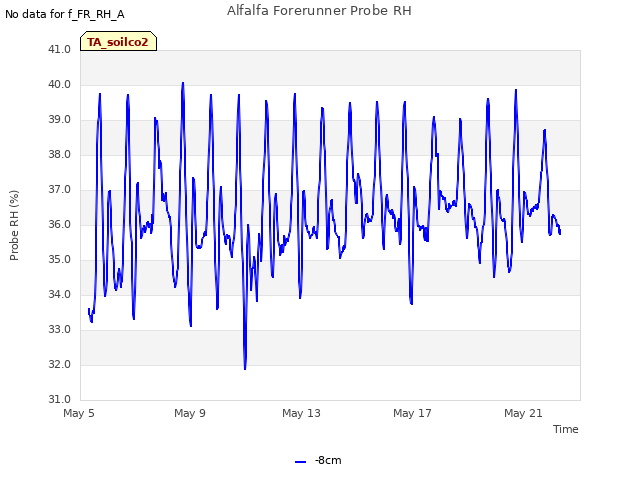Image resolution: width=640 pixels, height=480 pixels.
Task: Click the blue -8cm legend swatch
Action: tap(300, 462)
